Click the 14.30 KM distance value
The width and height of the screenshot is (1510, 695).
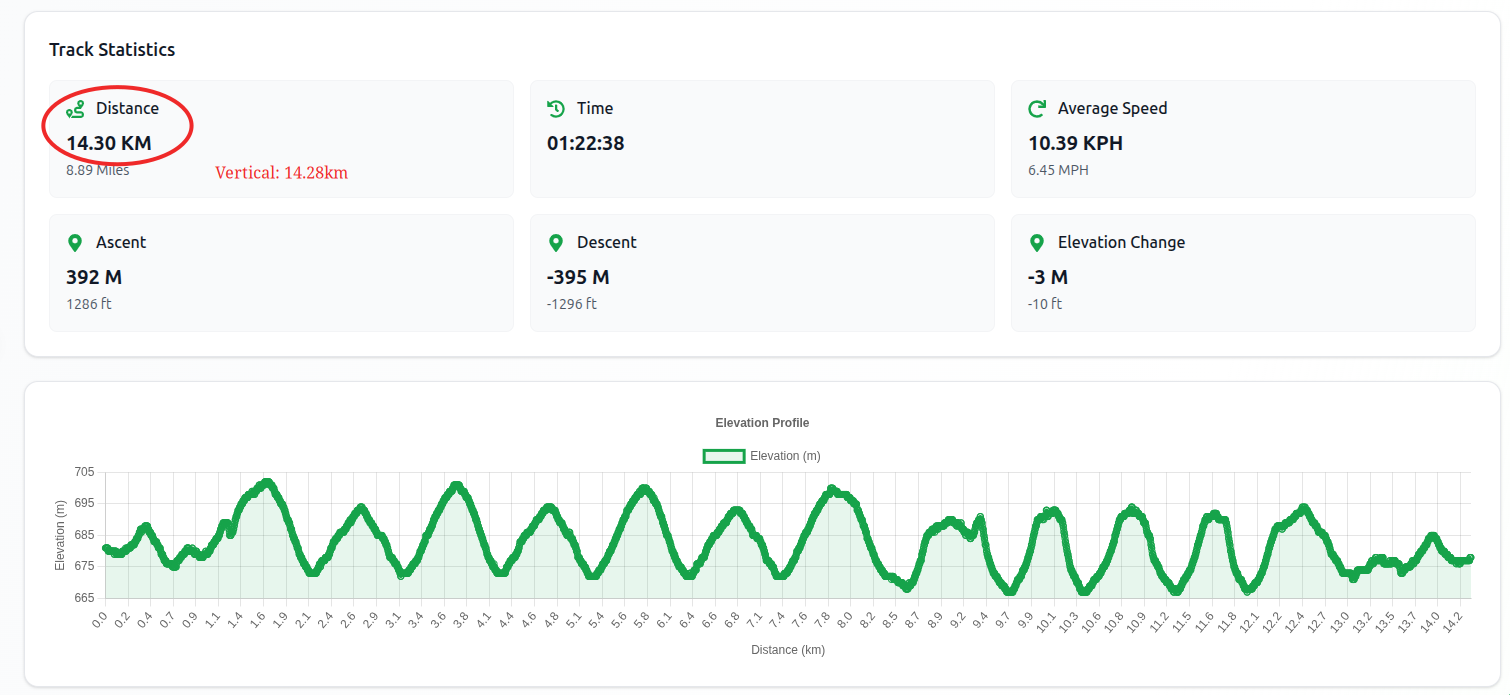pos(109,143)
